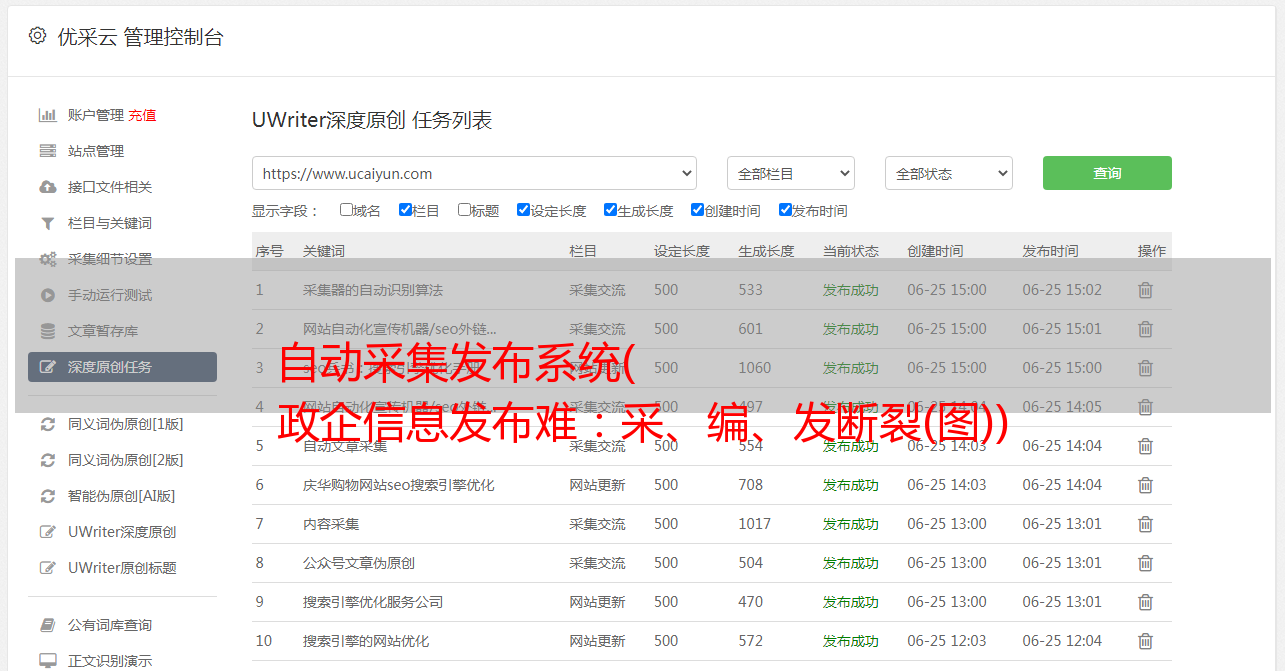The height and width of the screenshot is (671, 1285).
Task: Delete row 9 搜索引擎优化服务公司 via trash icon
Action: (x=1146, y=602)
